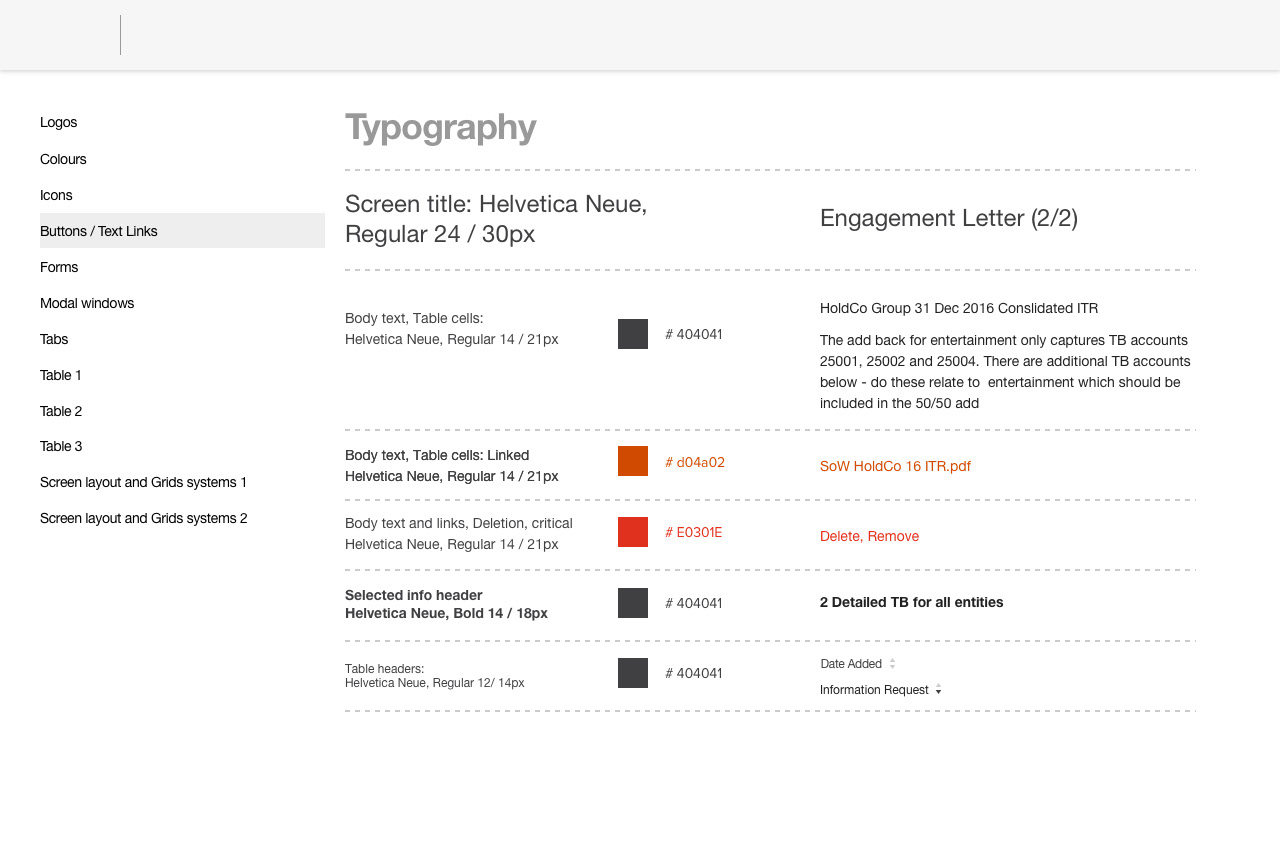Pick the red E0301E colour swatch
The image size is (1280, 850).
(633, 532)
